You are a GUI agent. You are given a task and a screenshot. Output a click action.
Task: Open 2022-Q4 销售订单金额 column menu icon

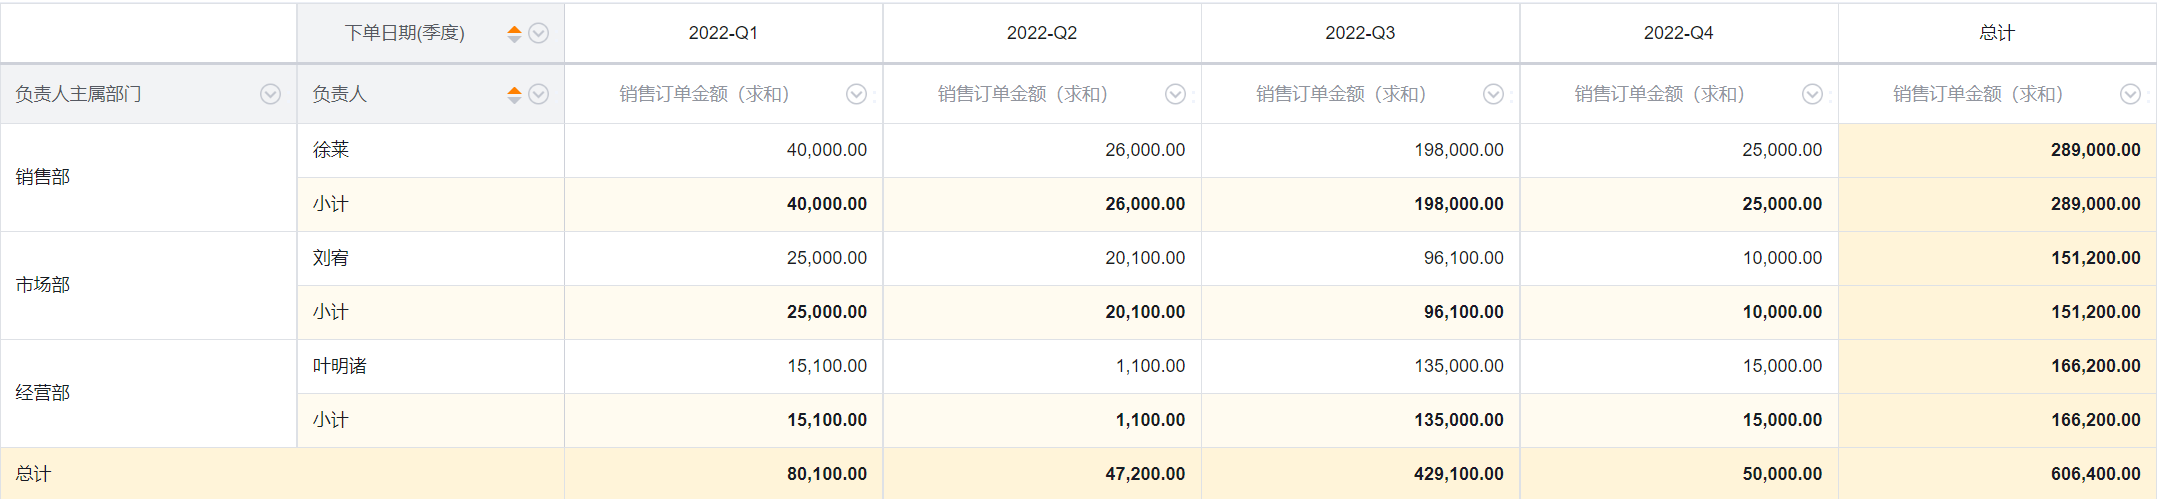pyautogui.click(x=1812, y=94)
